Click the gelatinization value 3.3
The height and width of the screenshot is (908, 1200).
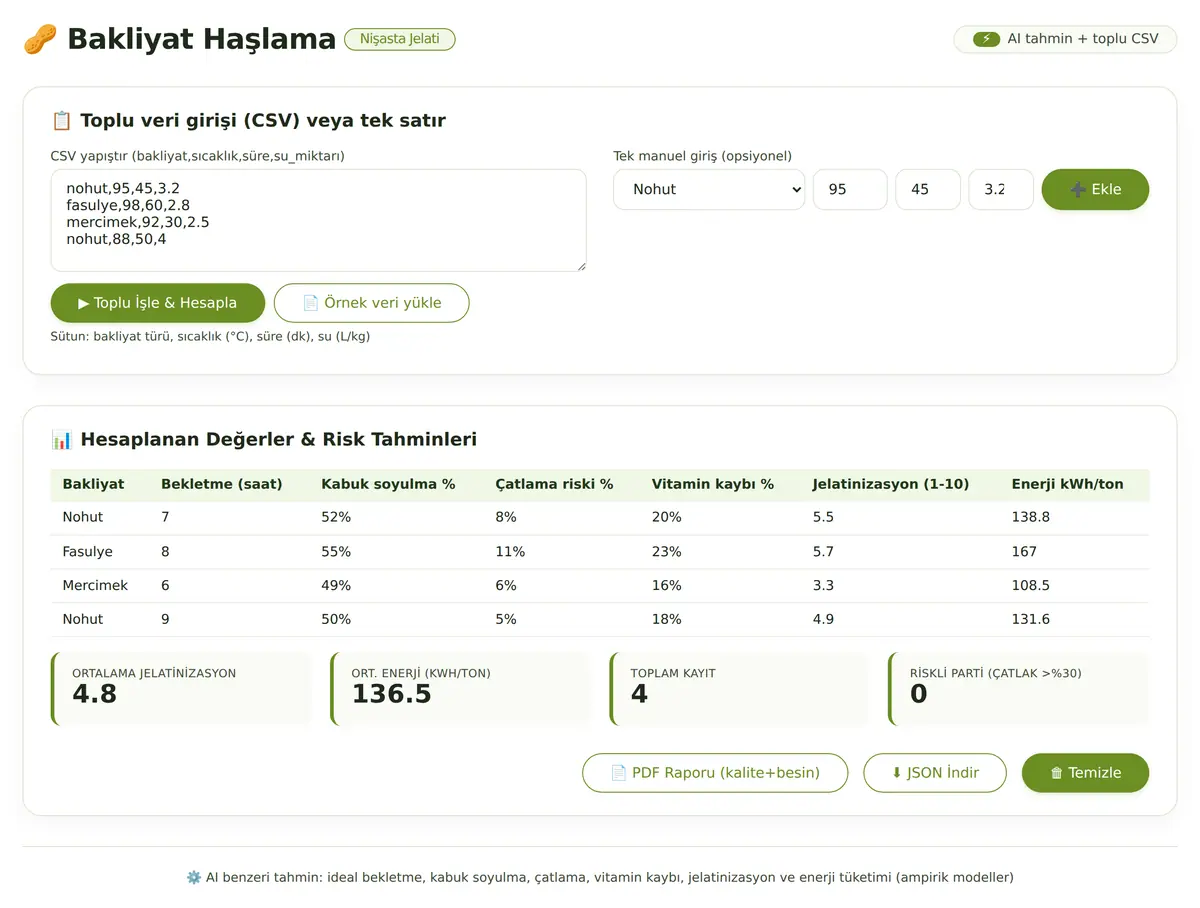823,586
